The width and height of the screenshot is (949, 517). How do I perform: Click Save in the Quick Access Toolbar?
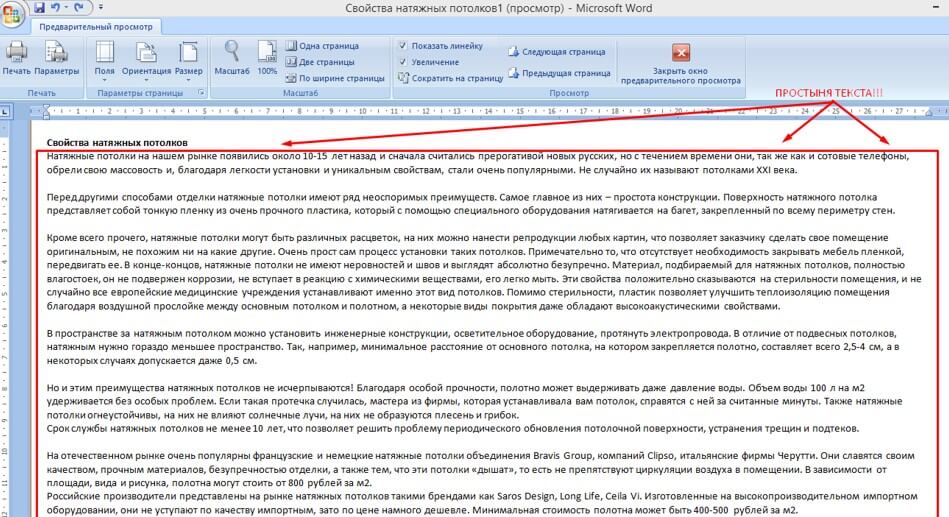tap(40, 8)
